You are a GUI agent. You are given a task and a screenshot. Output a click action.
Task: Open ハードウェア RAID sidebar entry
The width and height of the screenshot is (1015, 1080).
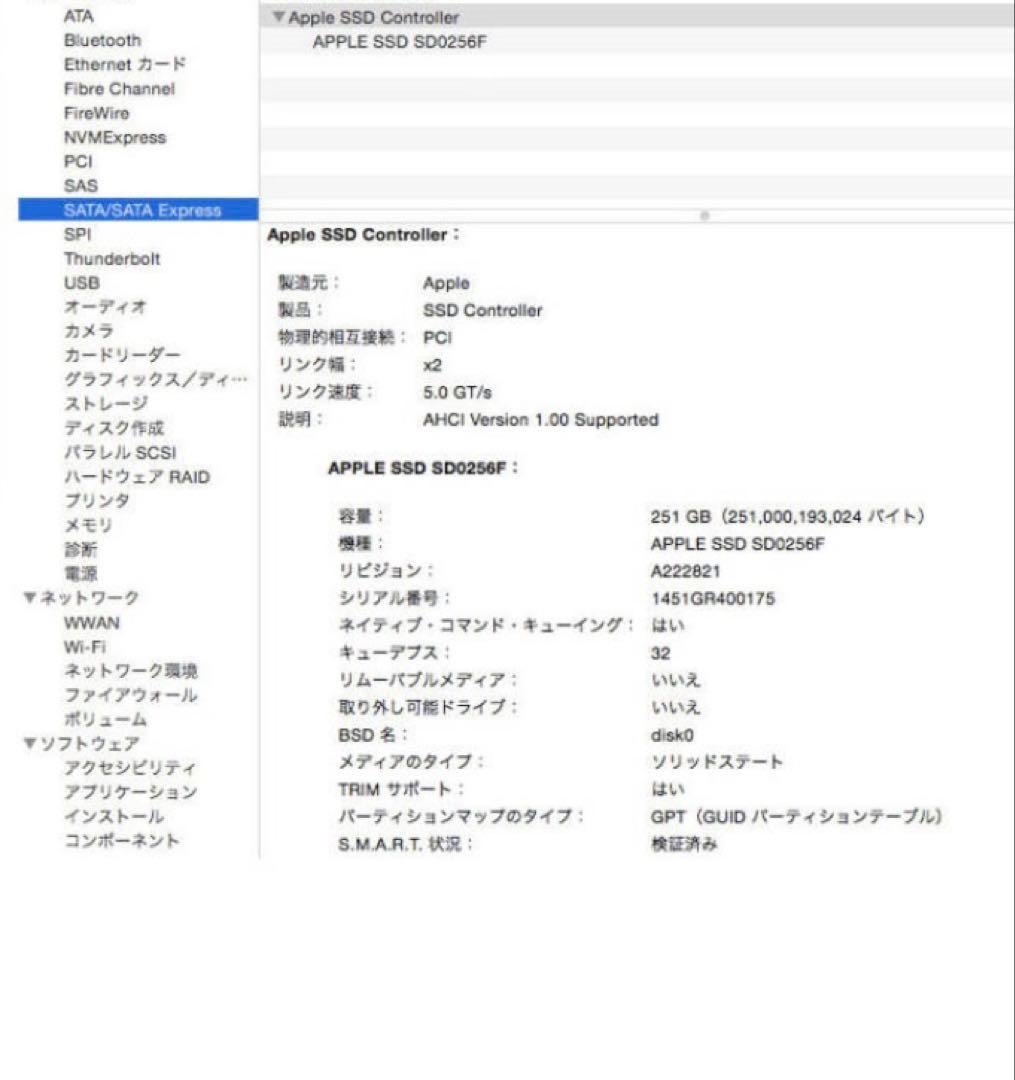tap(137, 477)
